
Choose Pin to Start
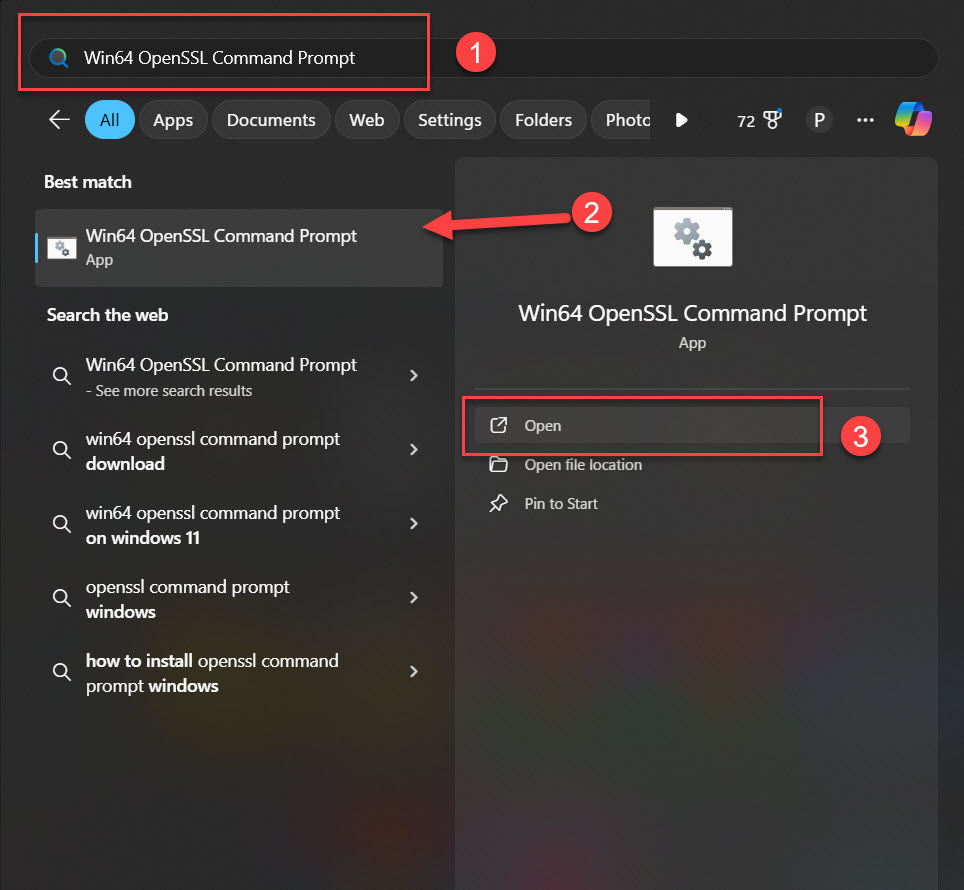pos(692,503)
